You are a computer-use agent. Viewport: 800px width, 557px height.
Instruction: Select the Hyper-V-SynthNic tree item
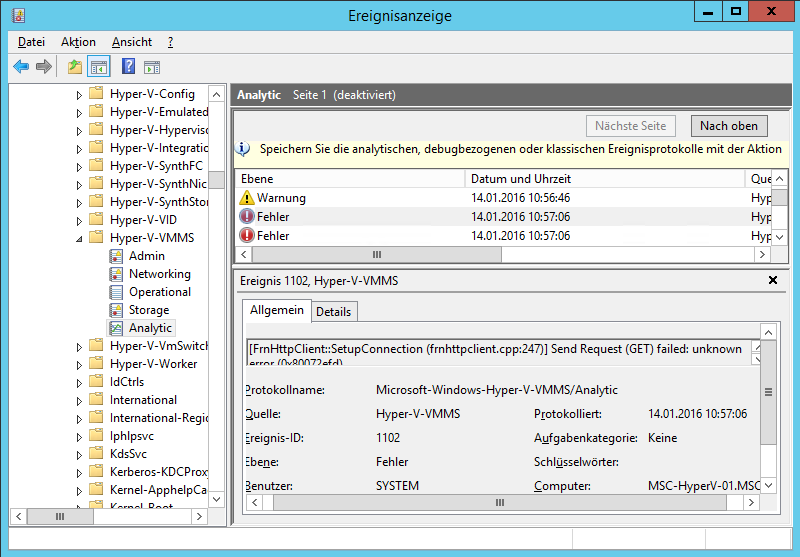pyautogui.click(x=158, y=184)
